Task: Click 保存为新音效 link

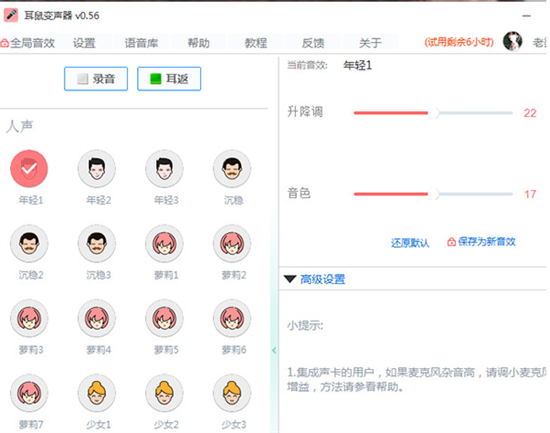Action: point(481,242)
